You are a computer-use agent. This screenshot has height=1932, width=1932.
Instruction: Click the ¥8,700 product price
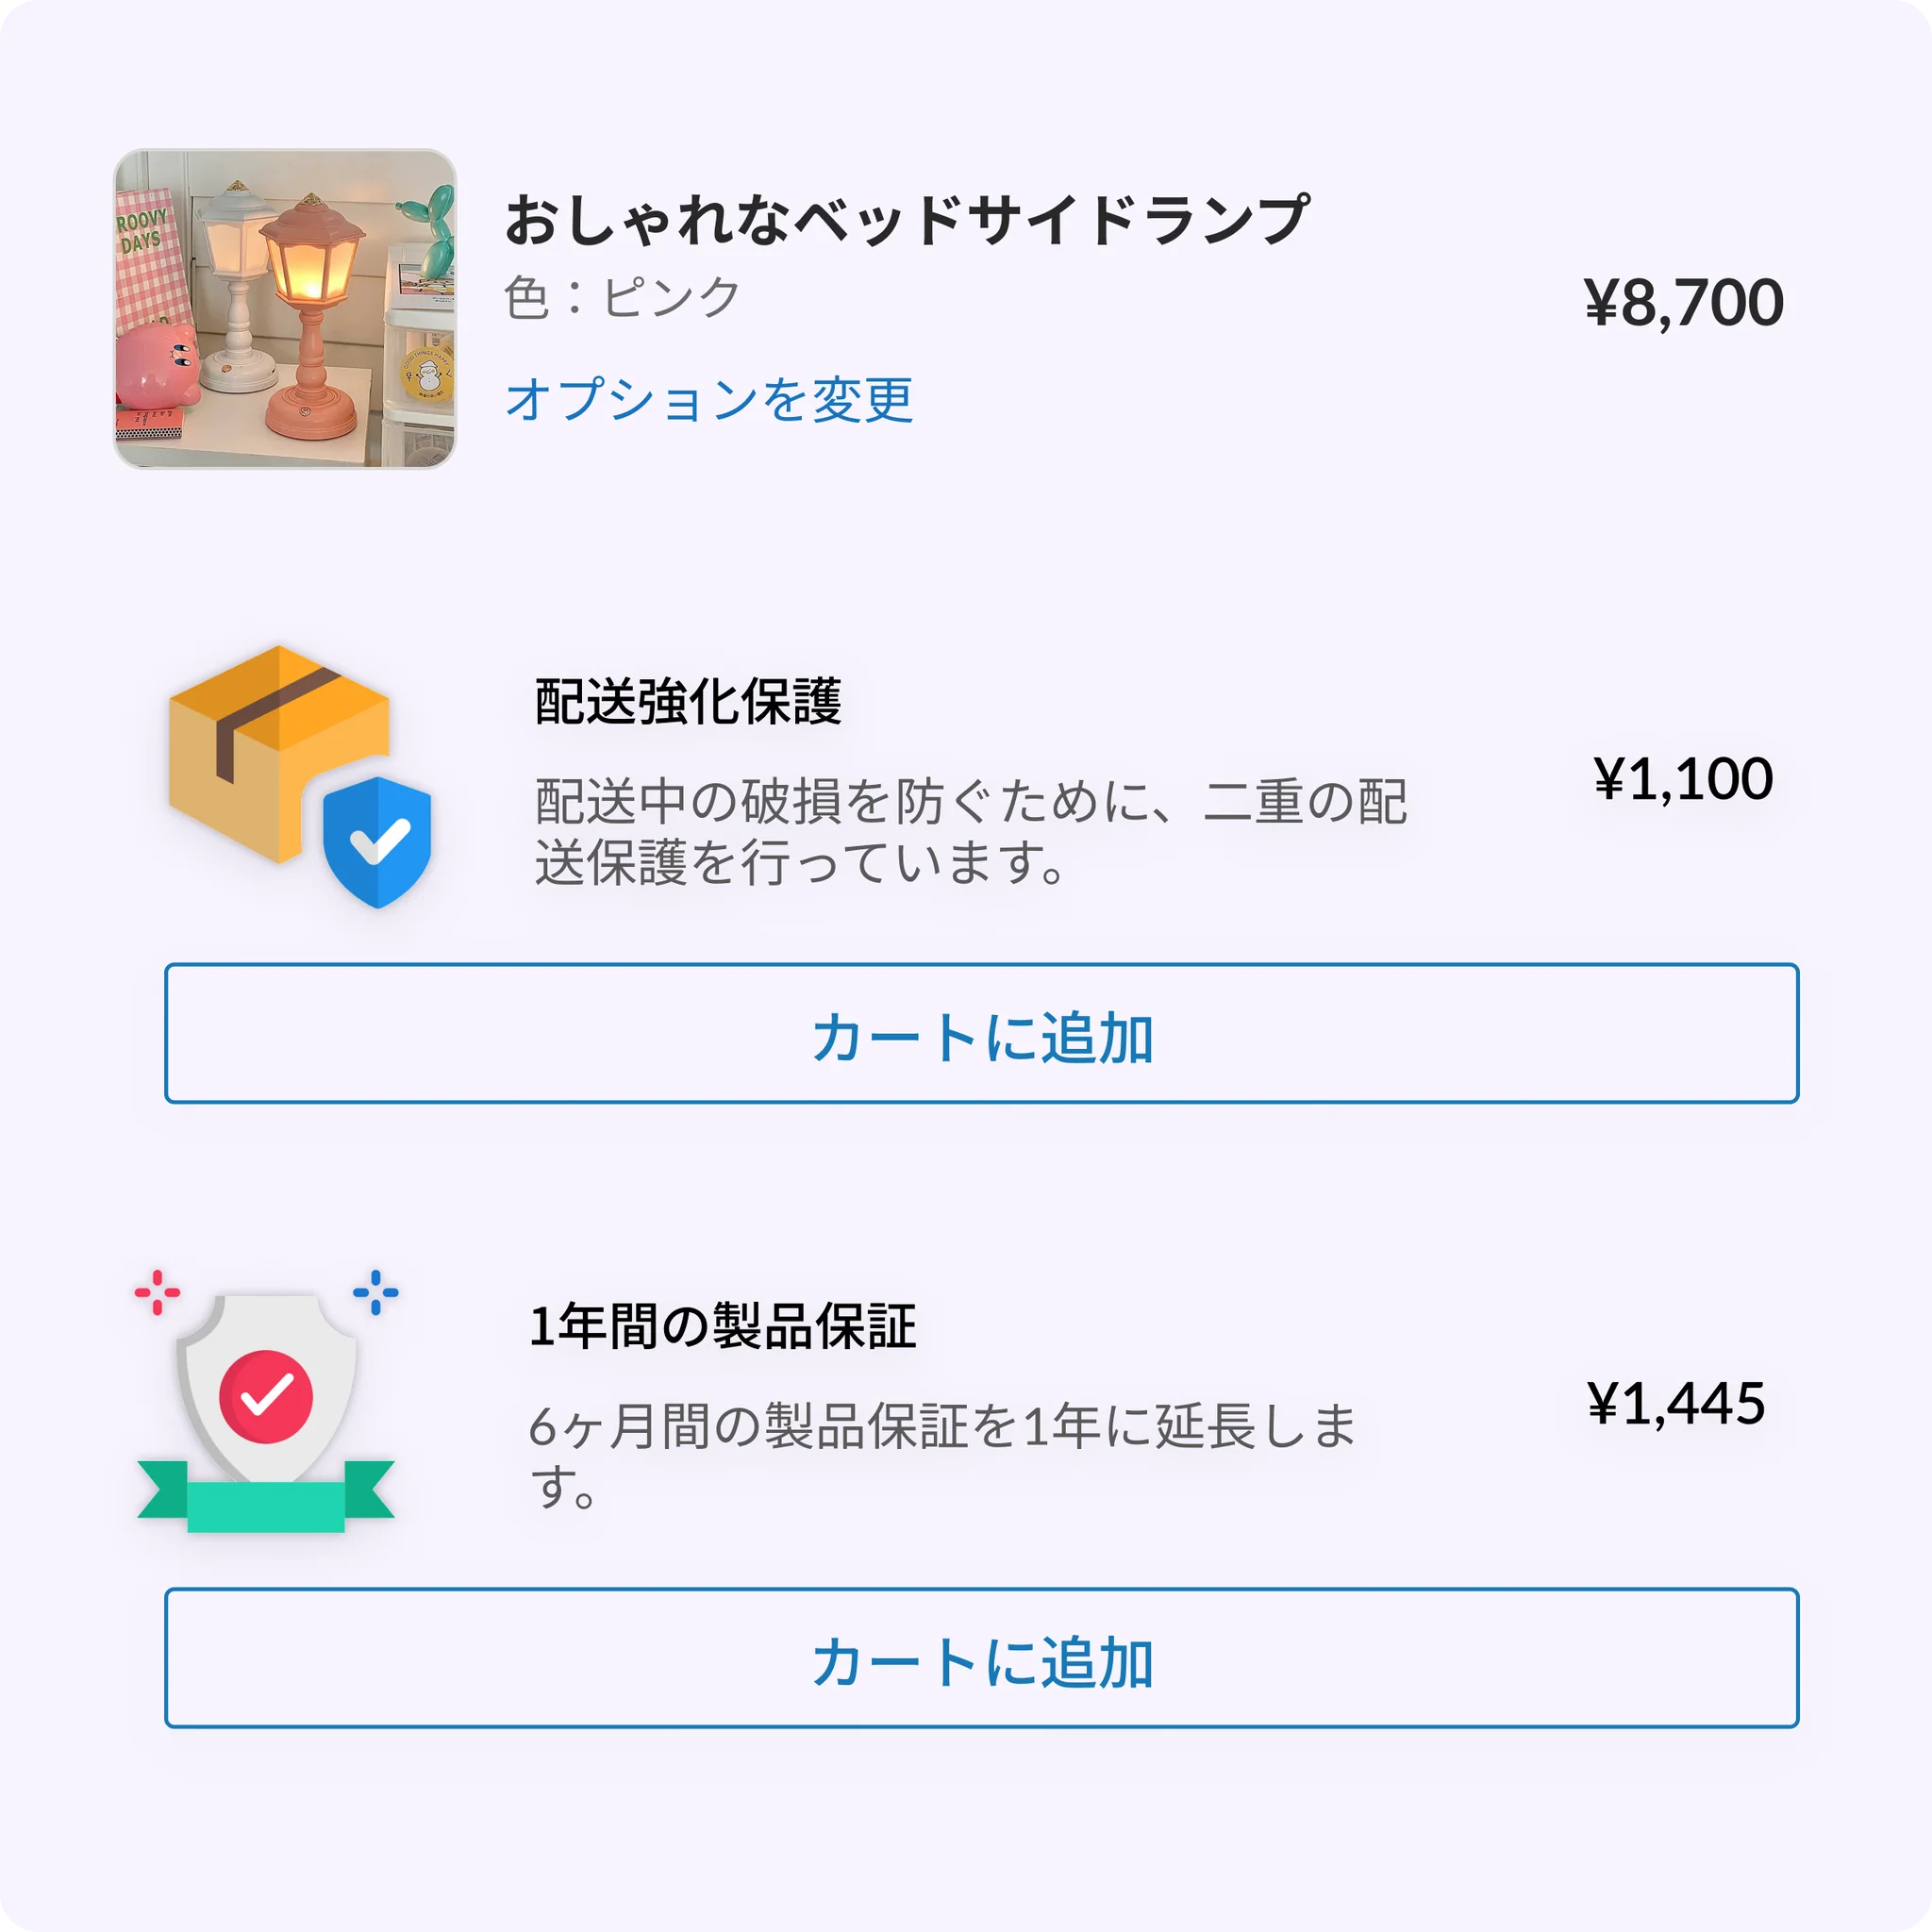pyautogui.click(x=1683, y=303)
